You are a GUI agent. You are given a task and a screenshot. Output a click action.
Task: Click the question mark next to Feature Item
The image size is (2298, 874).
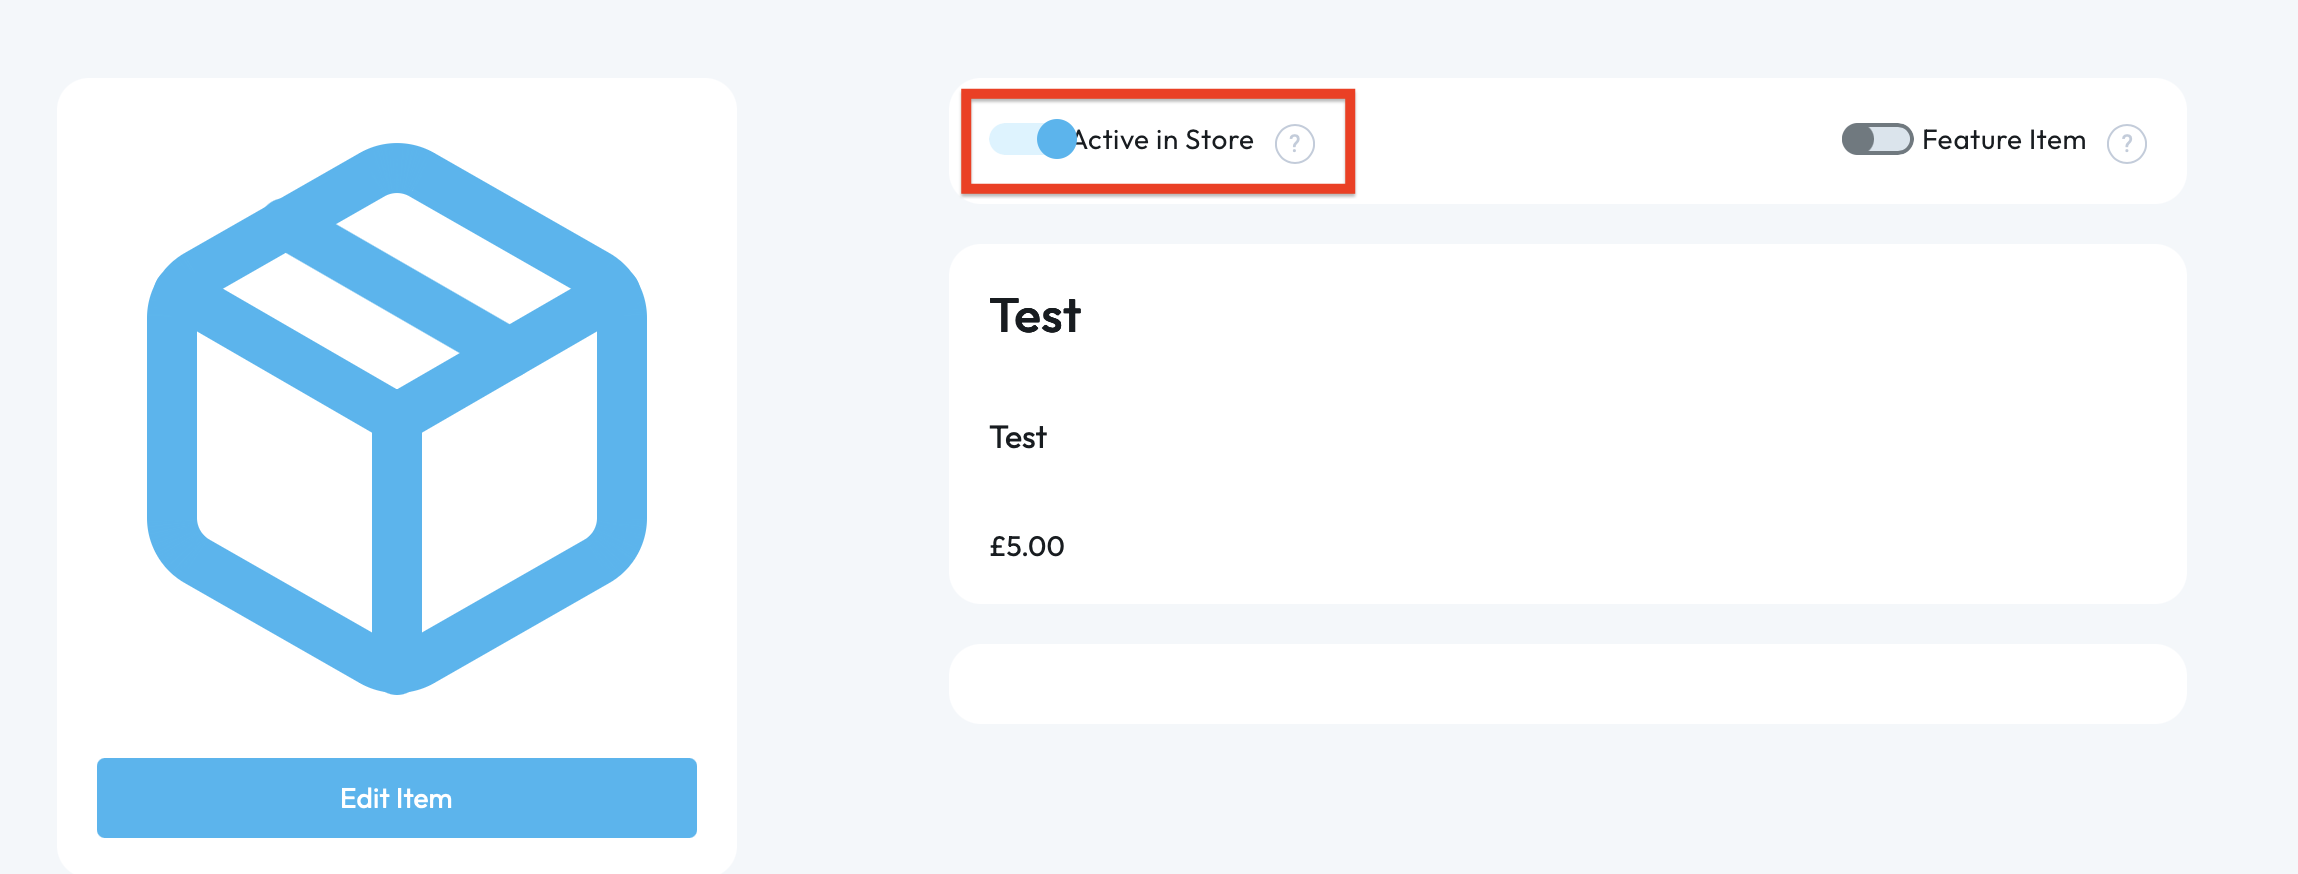tap(2126, 144)
